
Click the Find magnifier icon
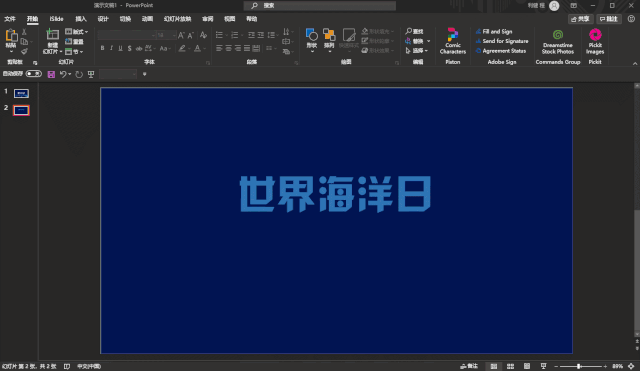coord(409,31)
